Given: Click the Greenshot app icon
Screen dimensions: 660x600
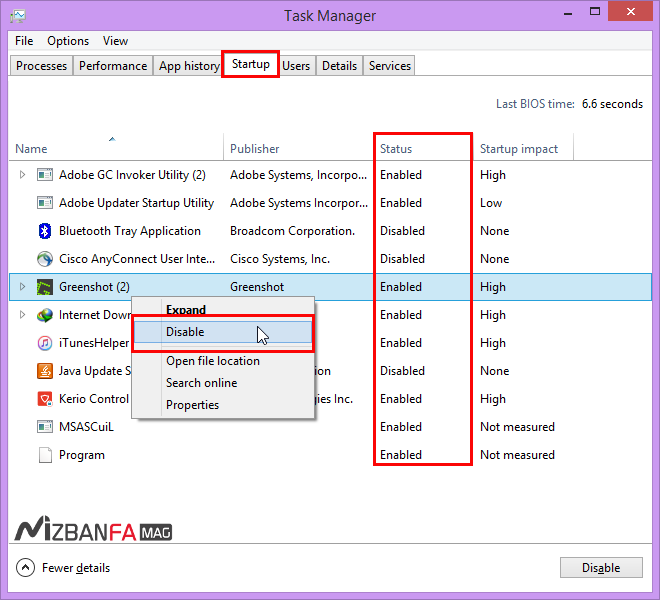Looking at the screenshot, I should coord(44,287).
